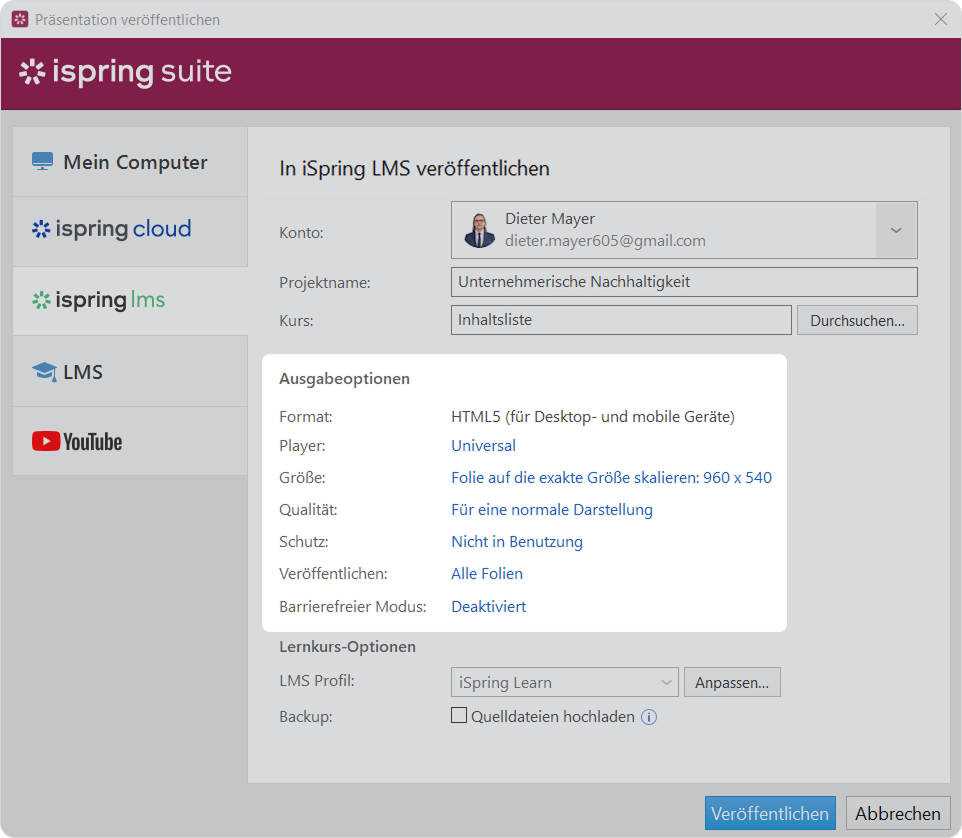Click the Projektname text field
The width and height of the screenshot is (962, 838).
684,282
